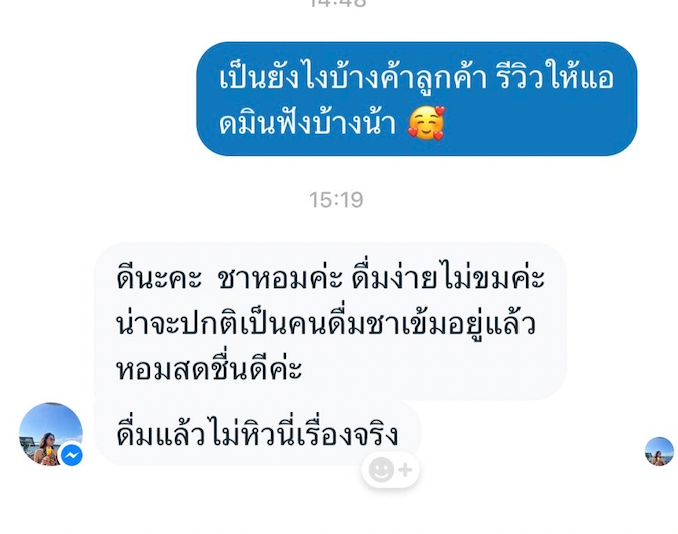
Task: Click the partially visible 14:48 timestamp
Action: 338,3
